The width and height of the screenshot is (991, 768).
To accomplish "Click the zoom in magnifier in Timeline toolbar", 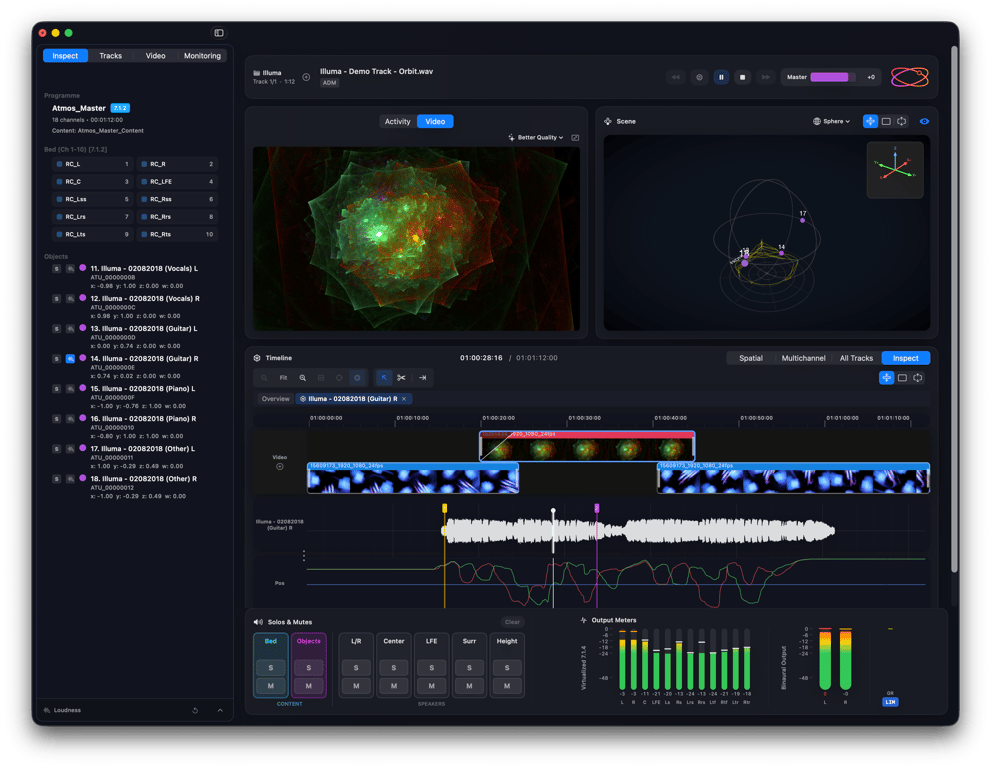I will click(x=302, y=378).
